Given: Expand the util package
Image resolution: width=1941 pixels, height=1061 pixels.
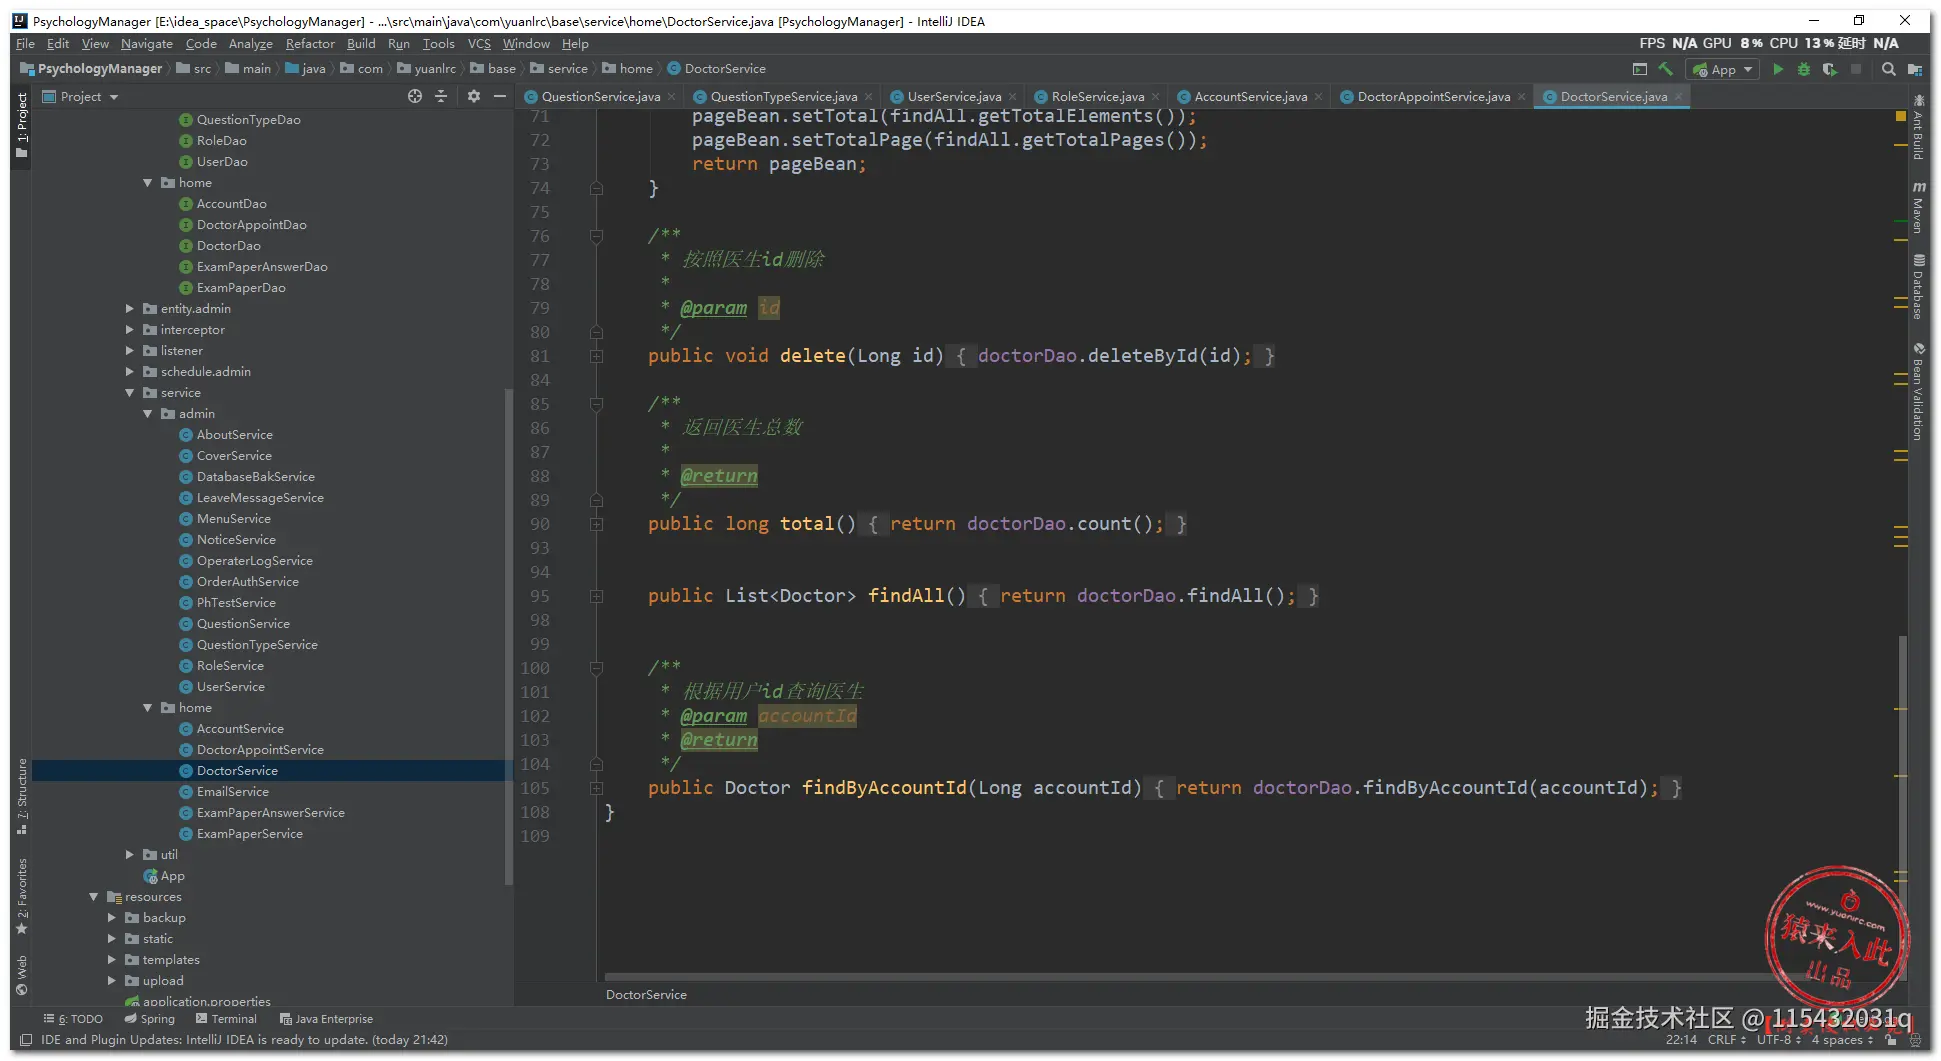Looking at the screenshot, I should (130, 855).
